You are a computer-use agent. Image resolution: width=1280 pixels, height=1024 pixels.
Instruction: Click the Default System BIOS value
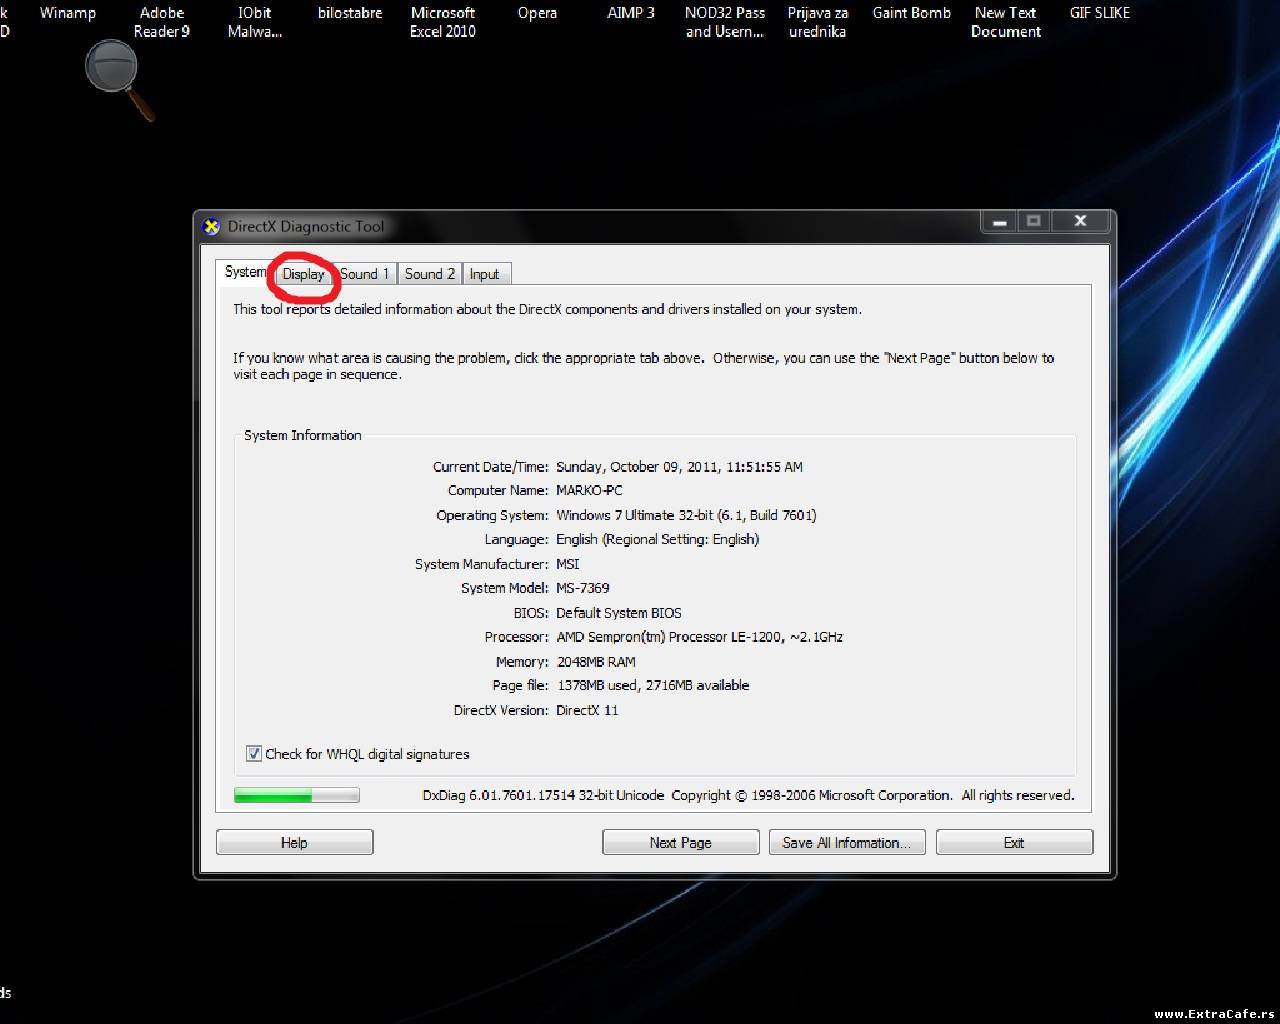tap(619, 613)
